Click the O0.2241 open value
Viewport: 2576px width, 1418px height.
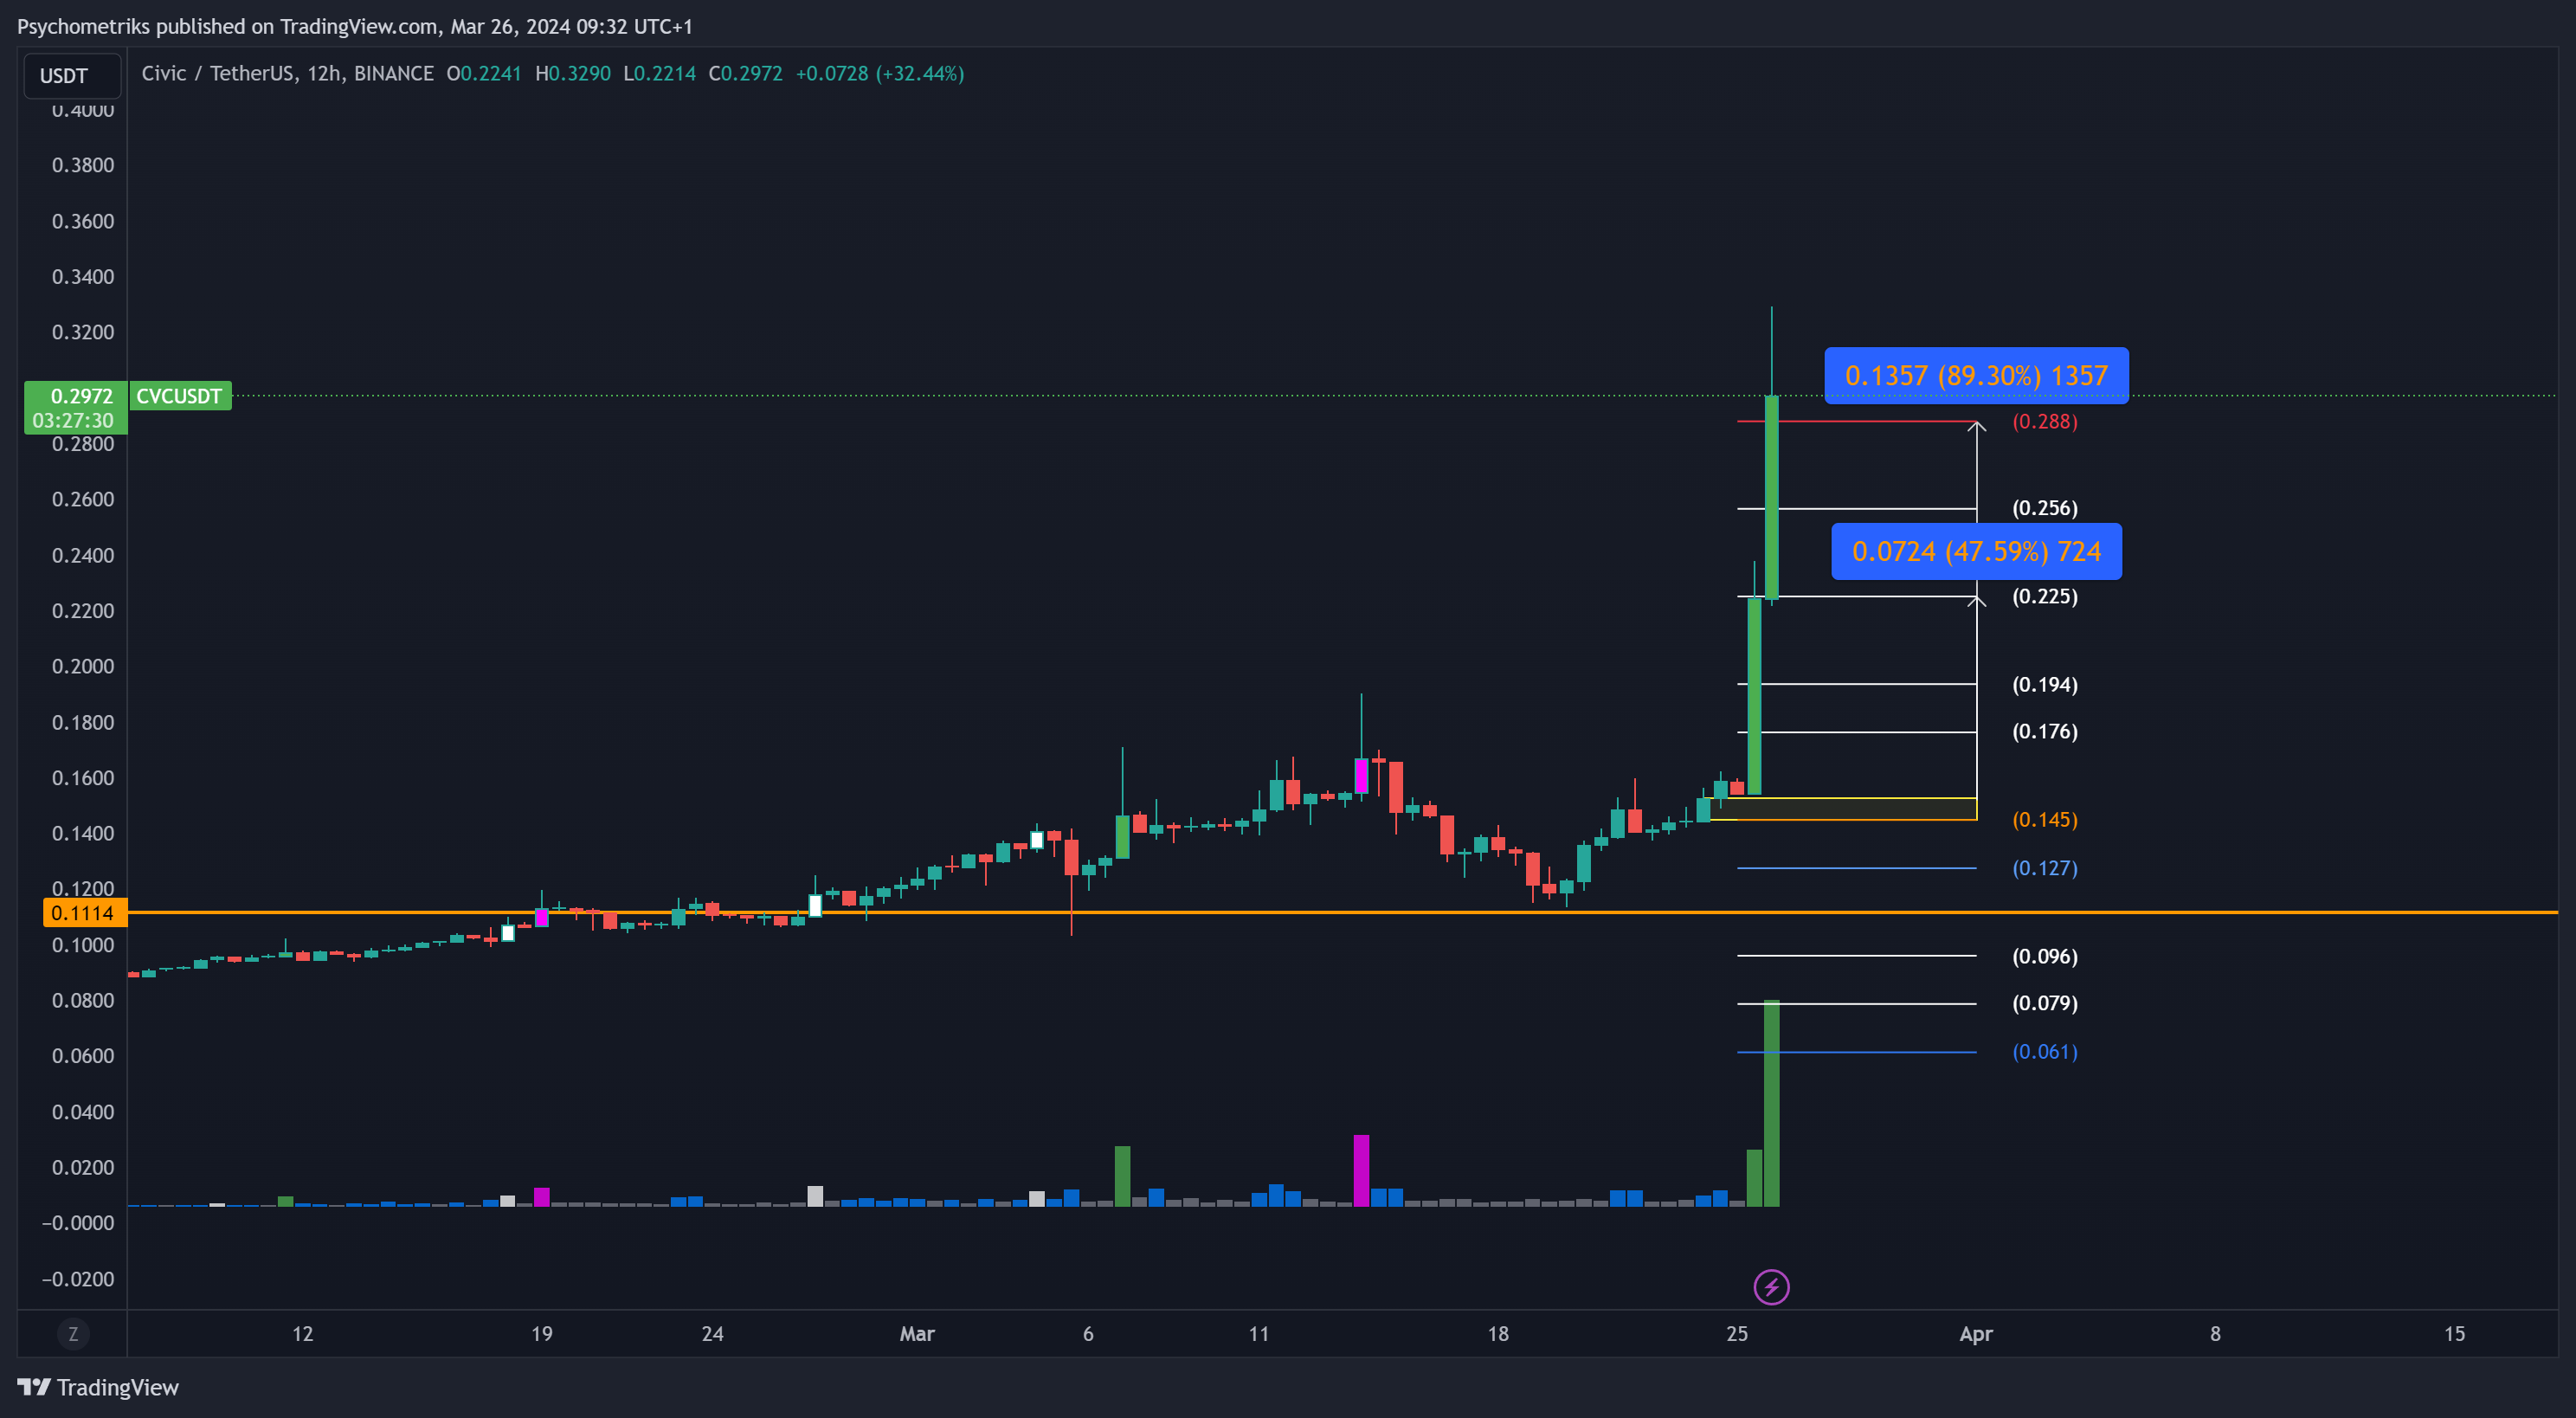(484, 73)
